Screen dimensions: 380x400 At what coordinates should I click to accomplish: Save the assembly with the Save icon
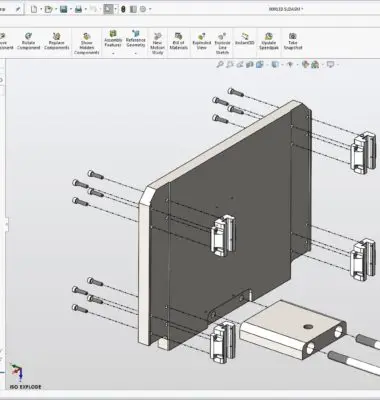(x=64, y=9)
